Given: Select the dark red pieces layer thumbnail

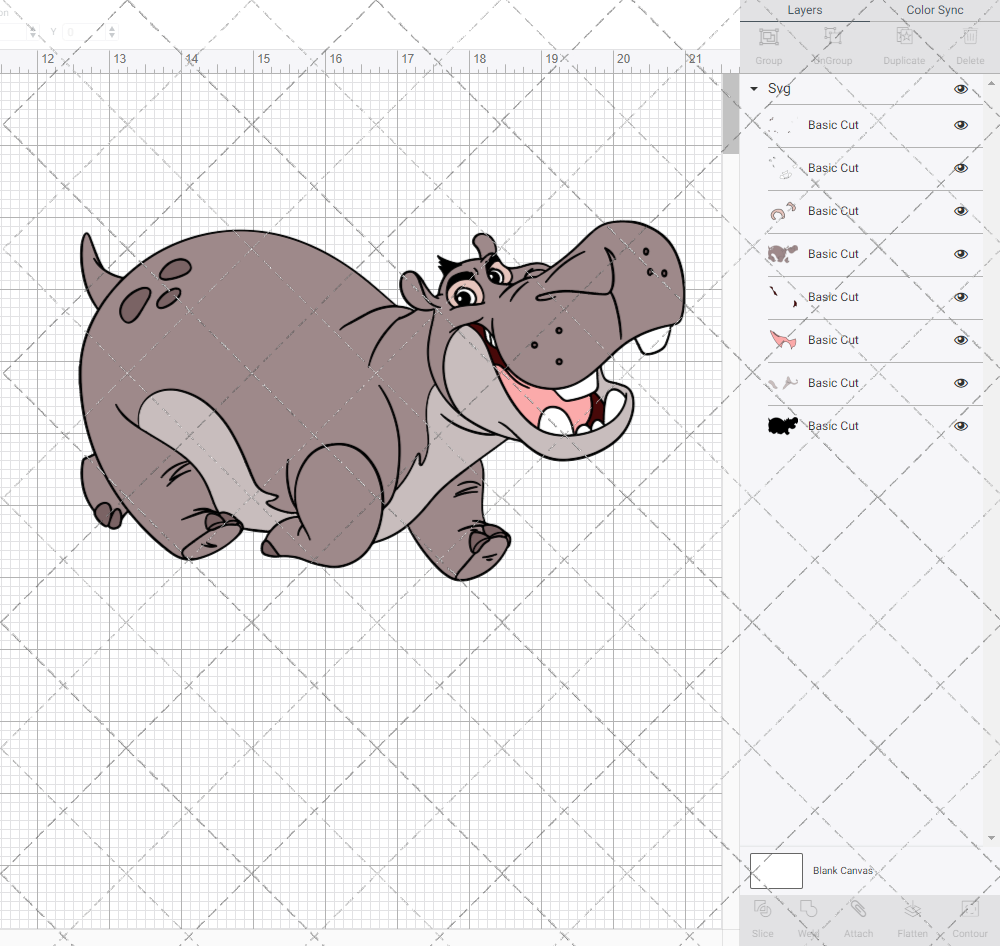Looking at the screenshot, I should point(783,297).
